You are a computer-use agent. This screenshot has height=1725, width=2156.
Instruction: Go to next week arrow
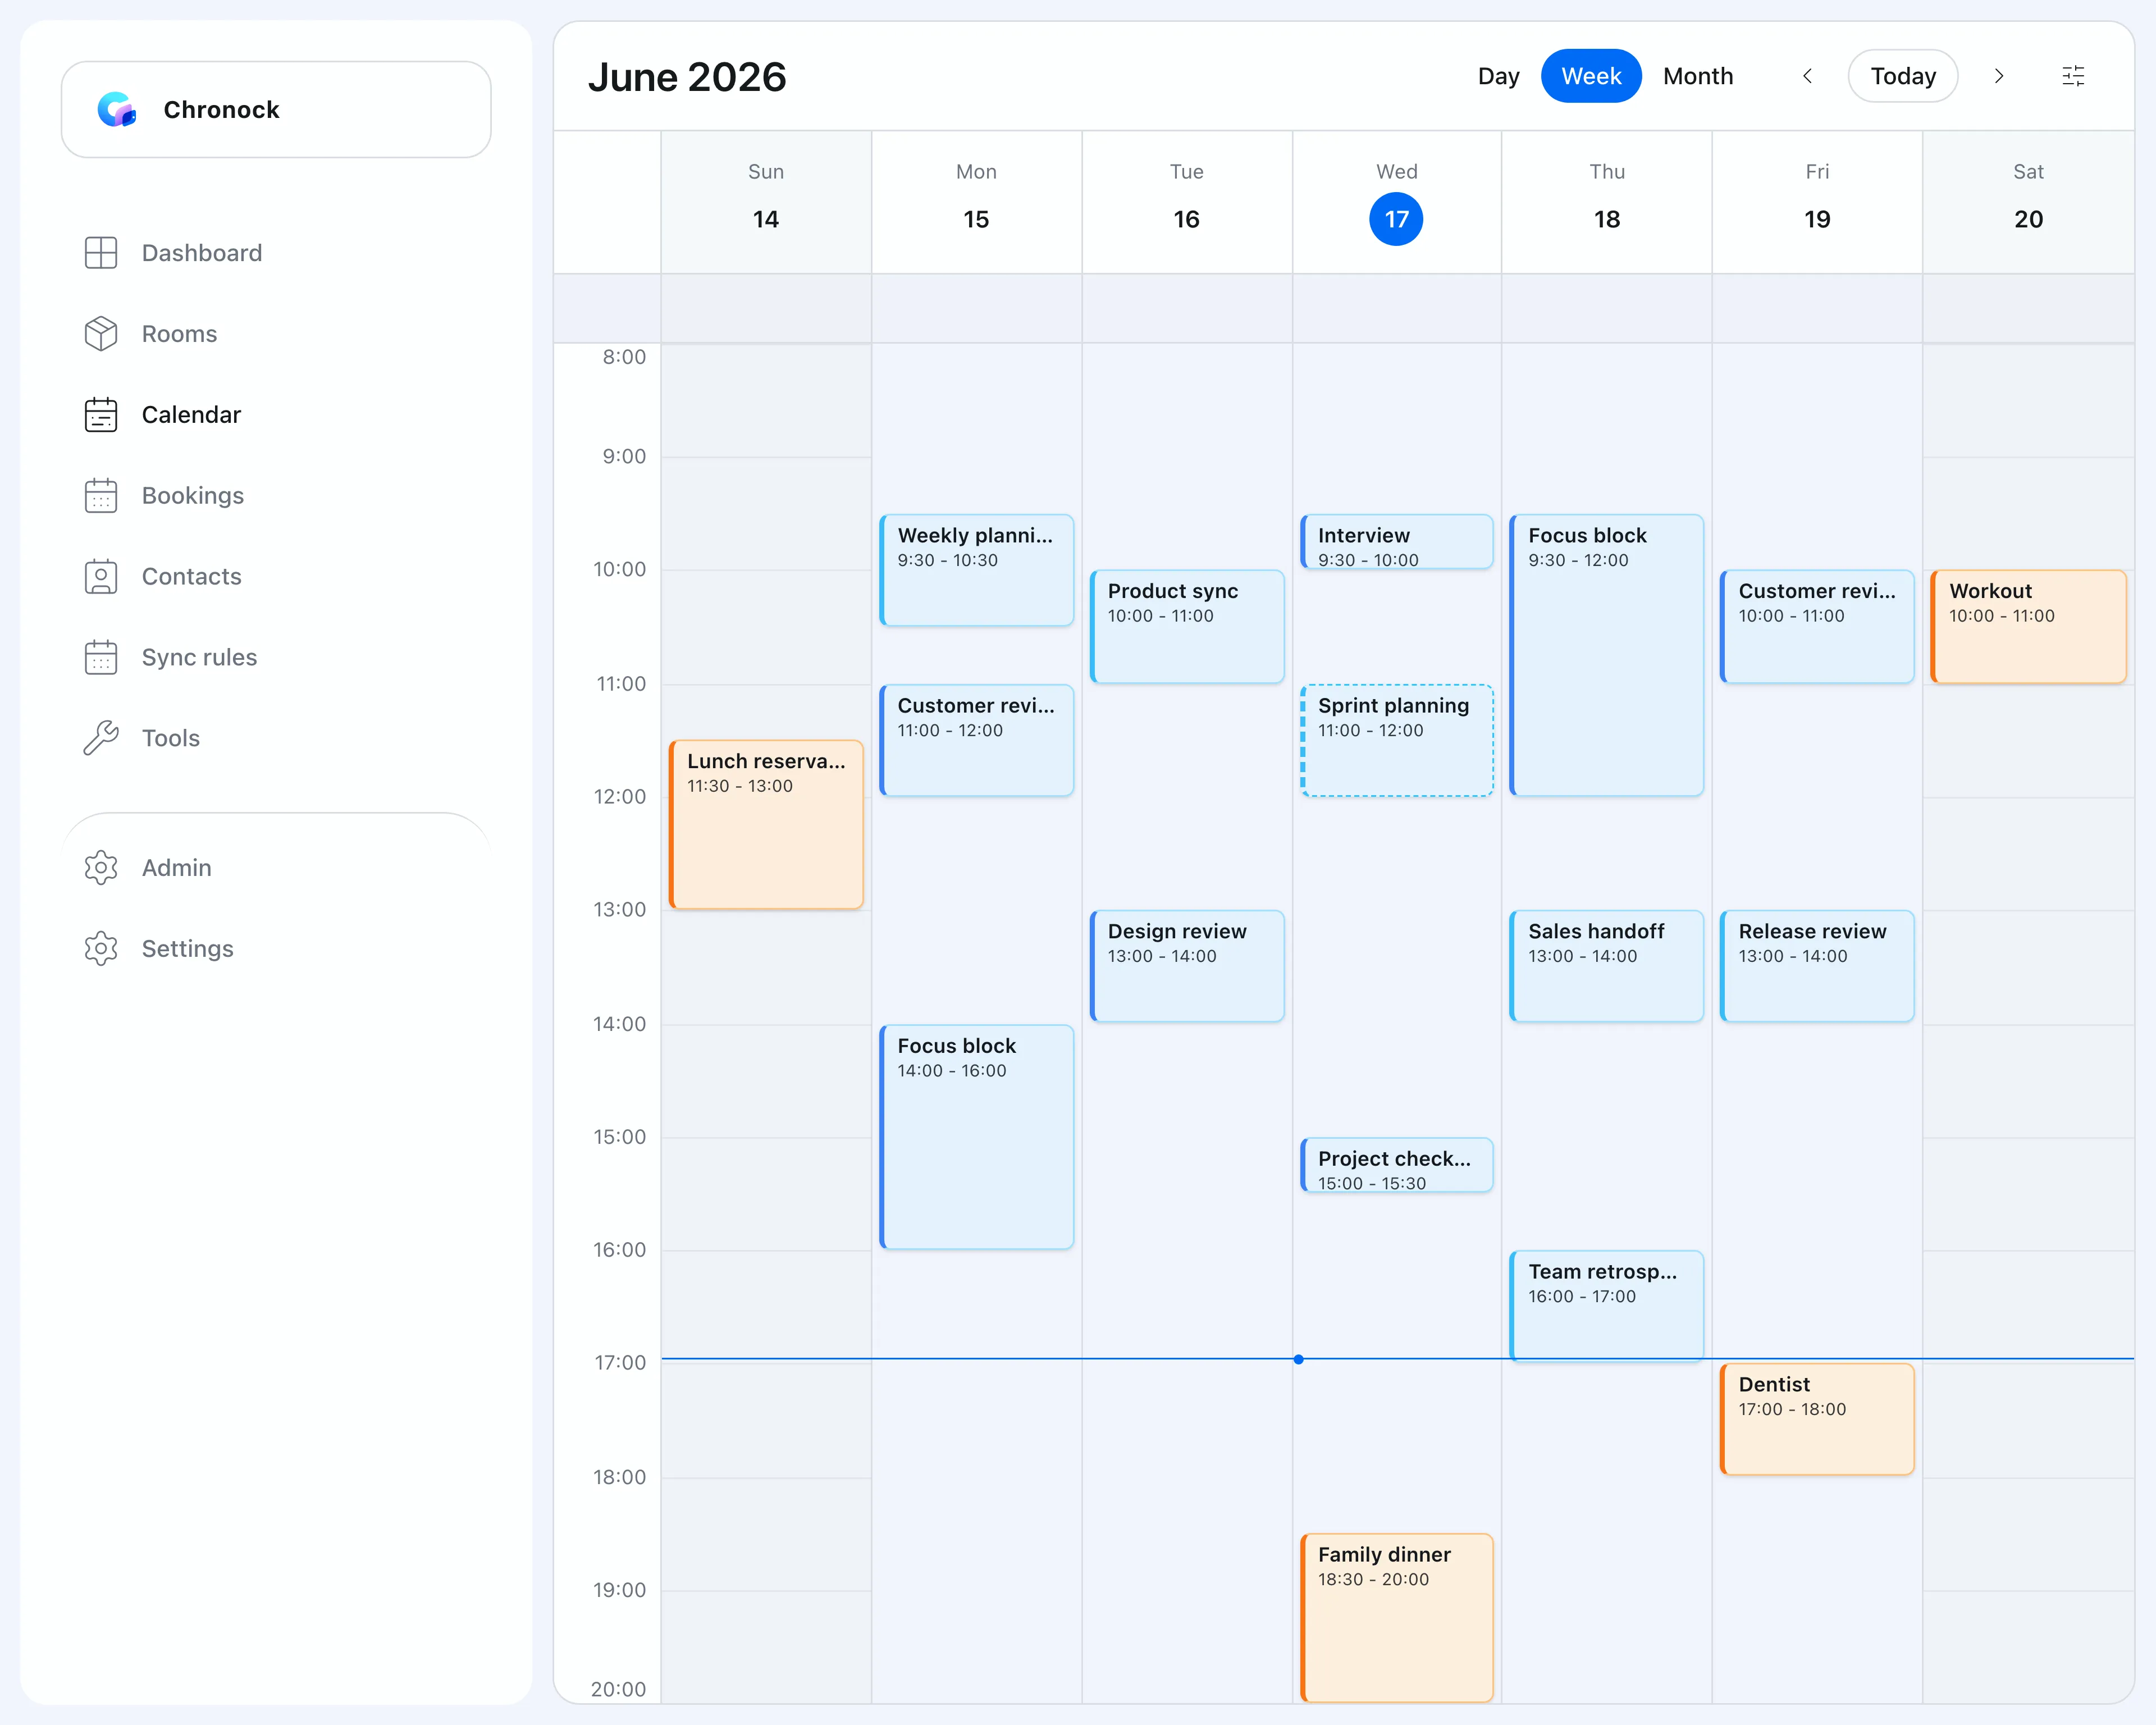[1999, 76]
